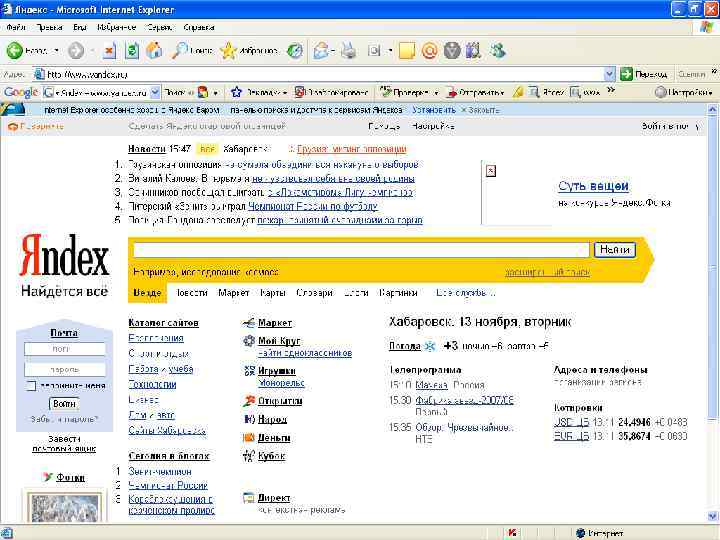The image size is (720, 540).
Task: Close the Yandex Bar banner via Закрыть
Action: tap(480, 110)
